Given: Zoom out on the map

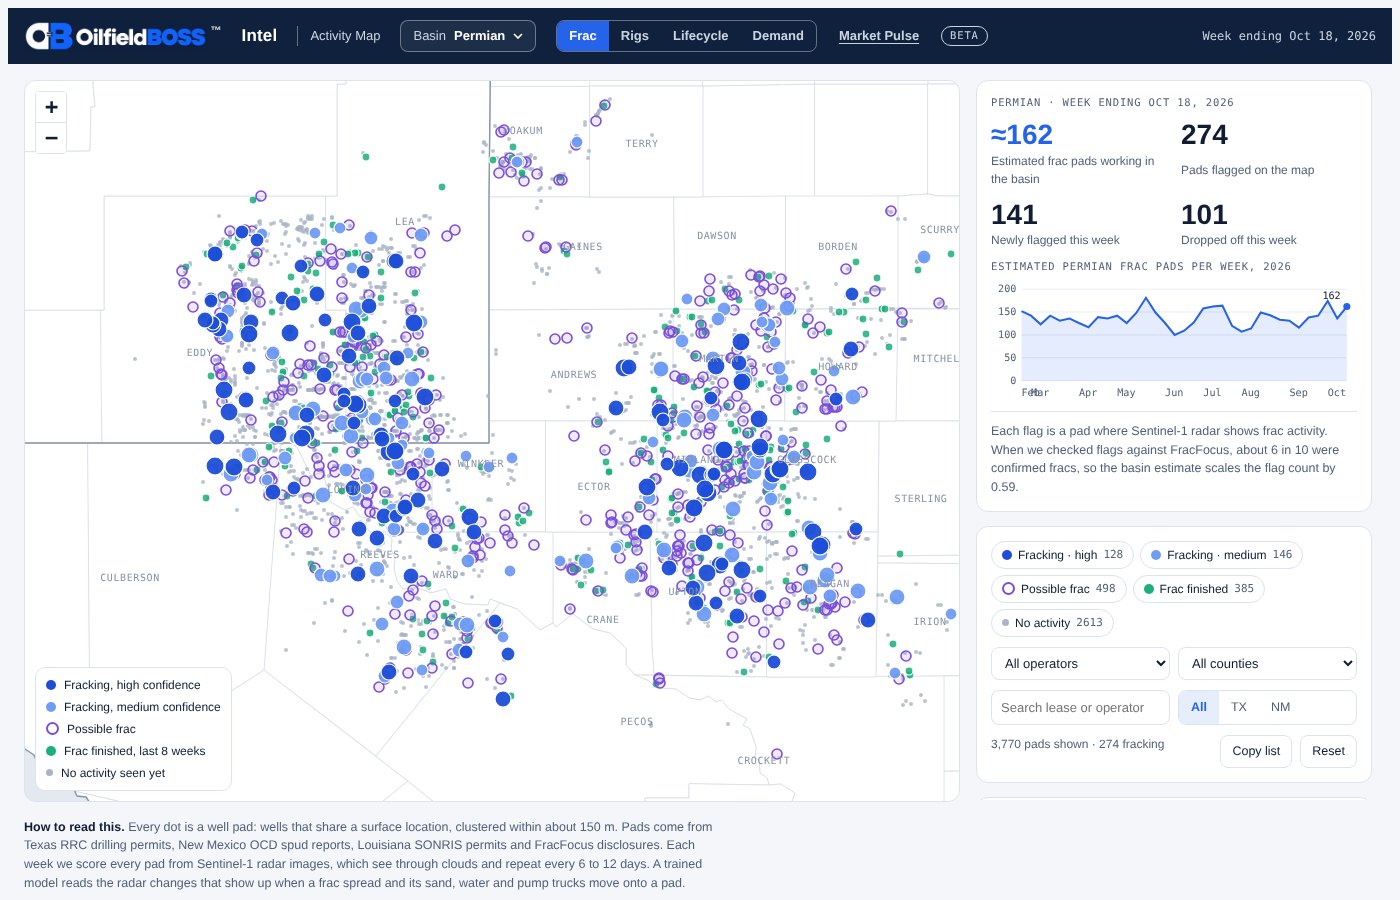Looking at the screenshot, I should click(x=52, y=138).
